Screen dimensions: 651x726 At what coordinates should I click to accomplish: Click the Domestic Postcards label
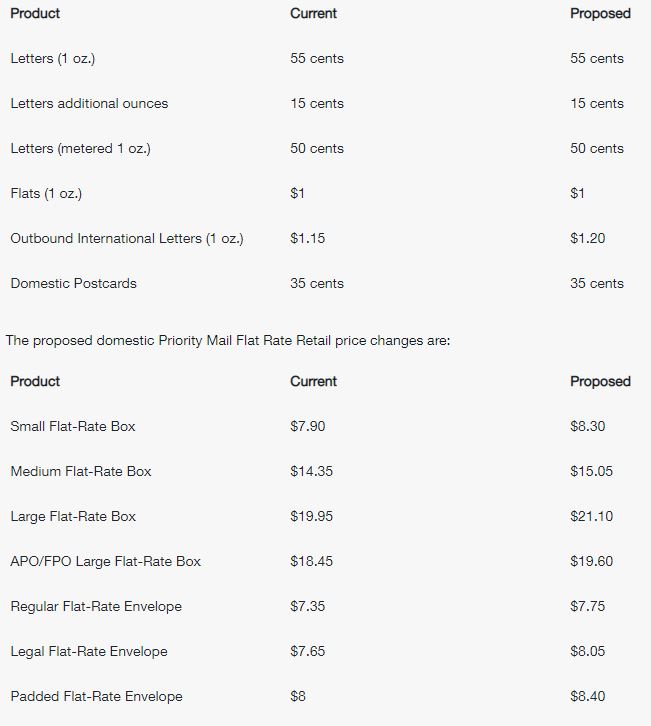click(x=74, y=283)
